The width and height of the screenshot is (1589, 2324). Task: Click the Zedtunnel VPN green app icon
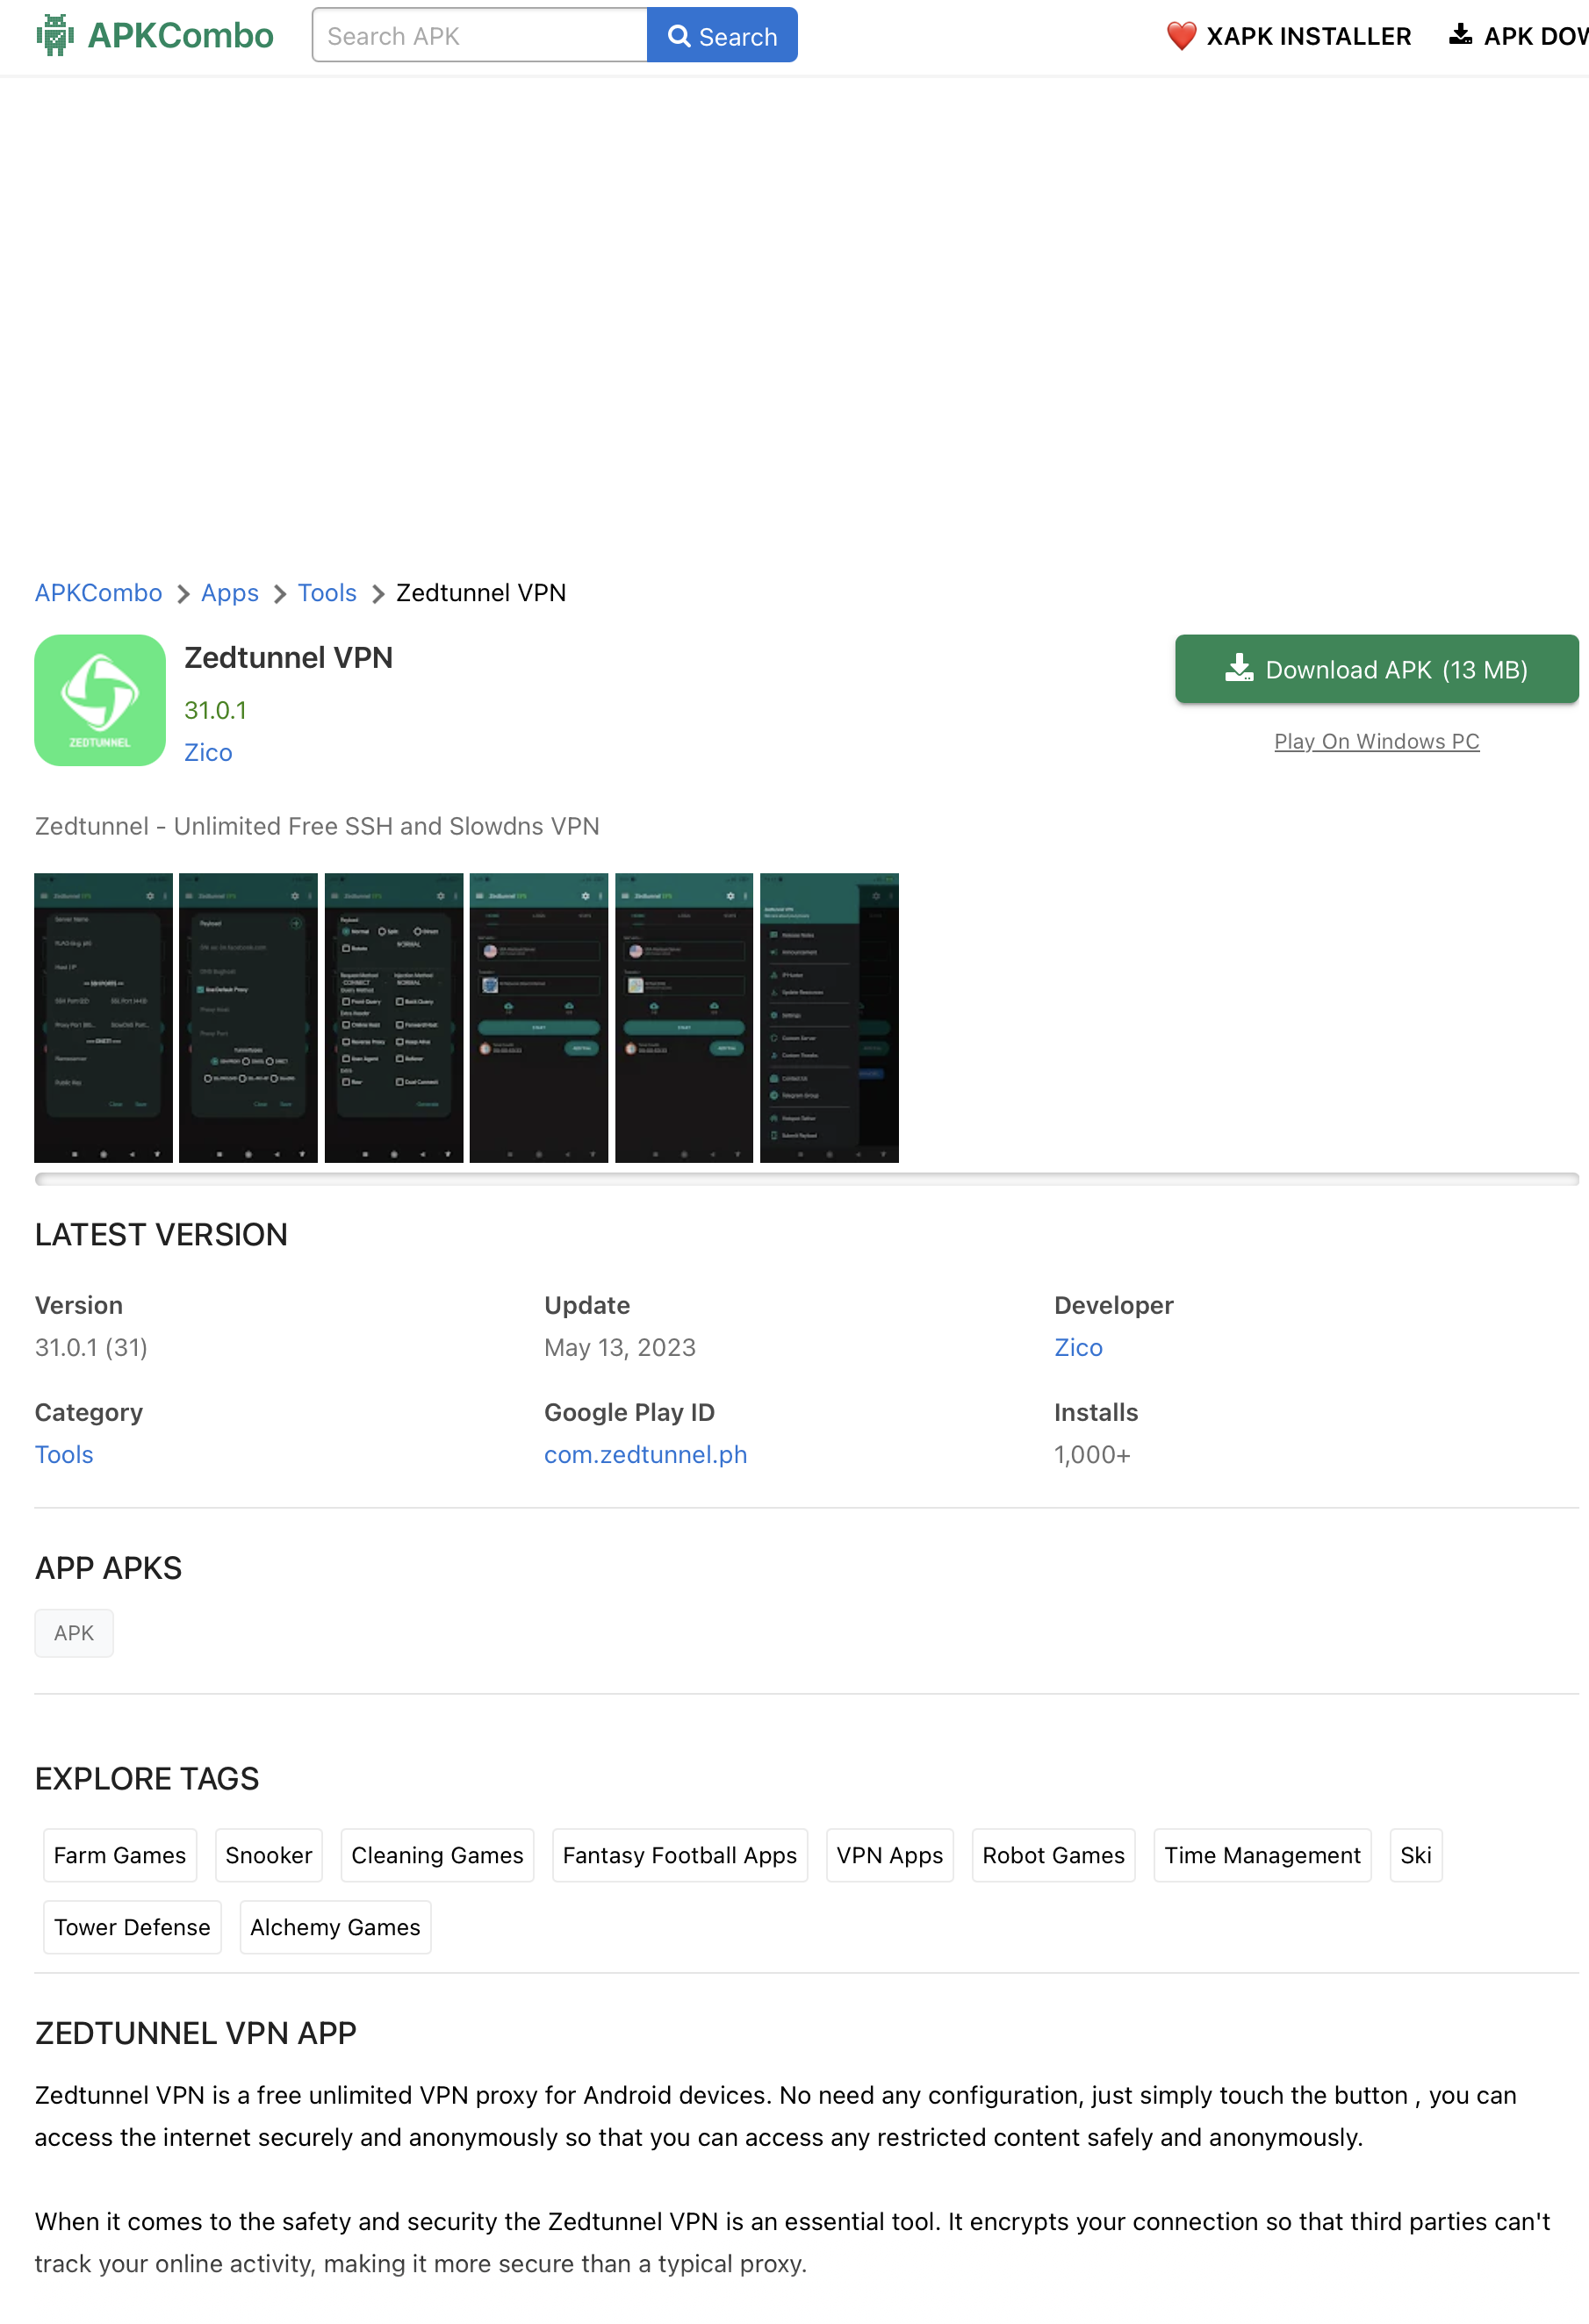pos(100,700)
